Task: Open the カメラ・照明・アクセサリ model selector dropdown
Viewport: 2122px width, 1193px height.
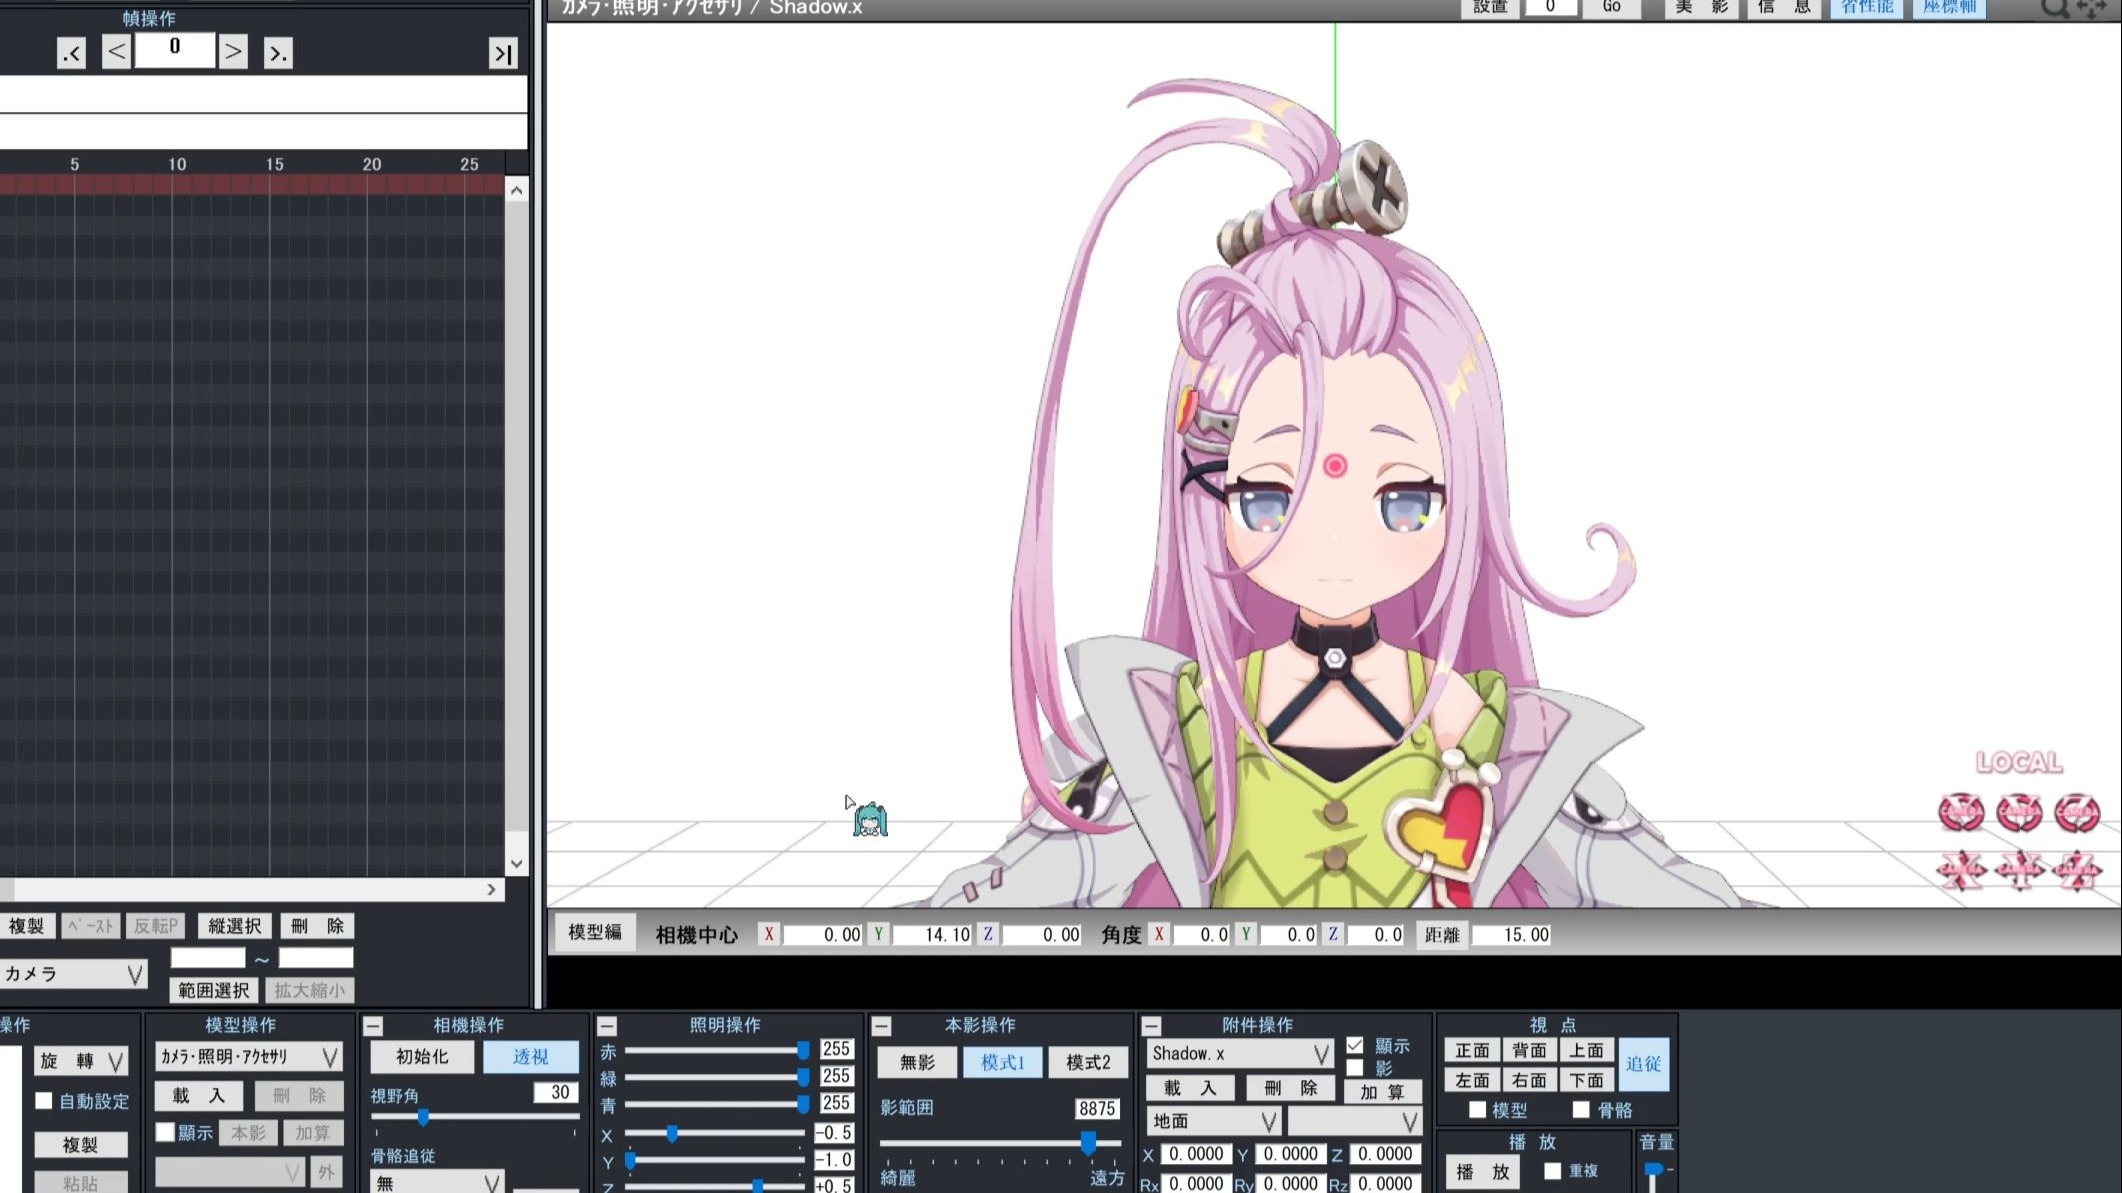Action: [248, 1056]
